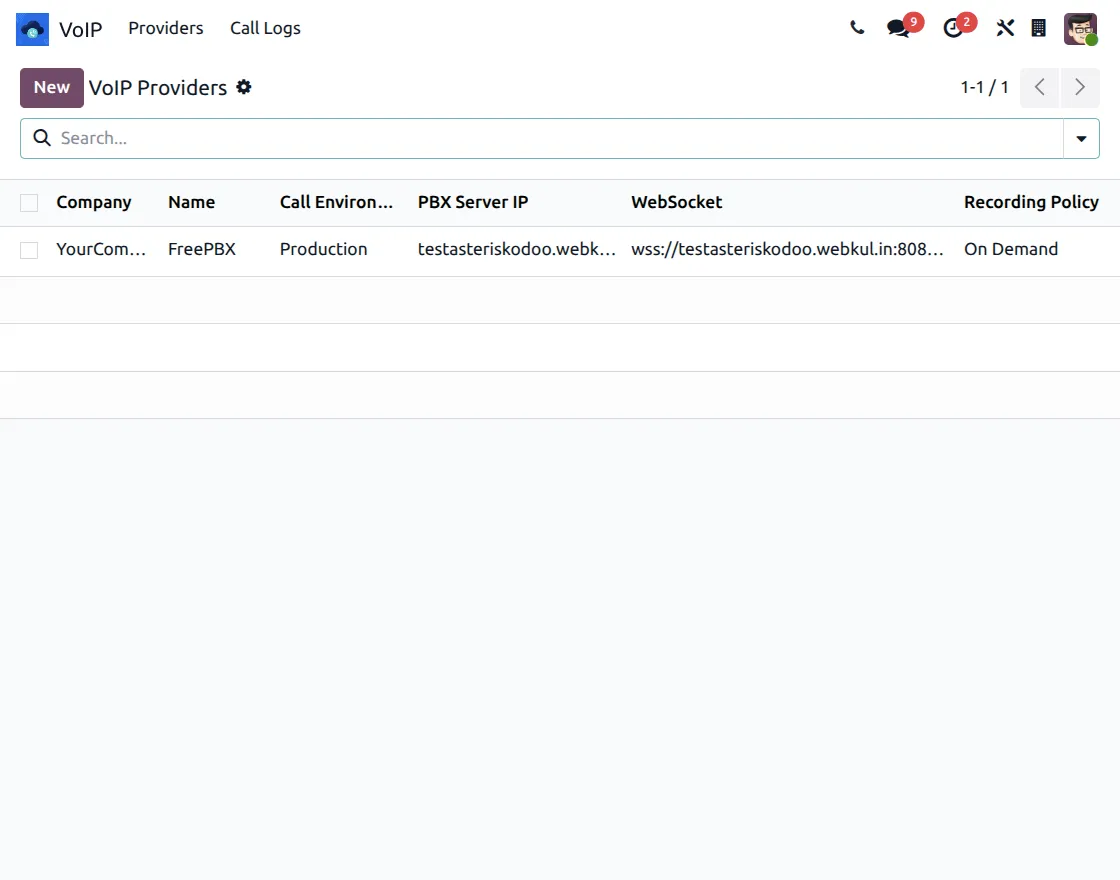Open the Providers menu

[165, 28]
